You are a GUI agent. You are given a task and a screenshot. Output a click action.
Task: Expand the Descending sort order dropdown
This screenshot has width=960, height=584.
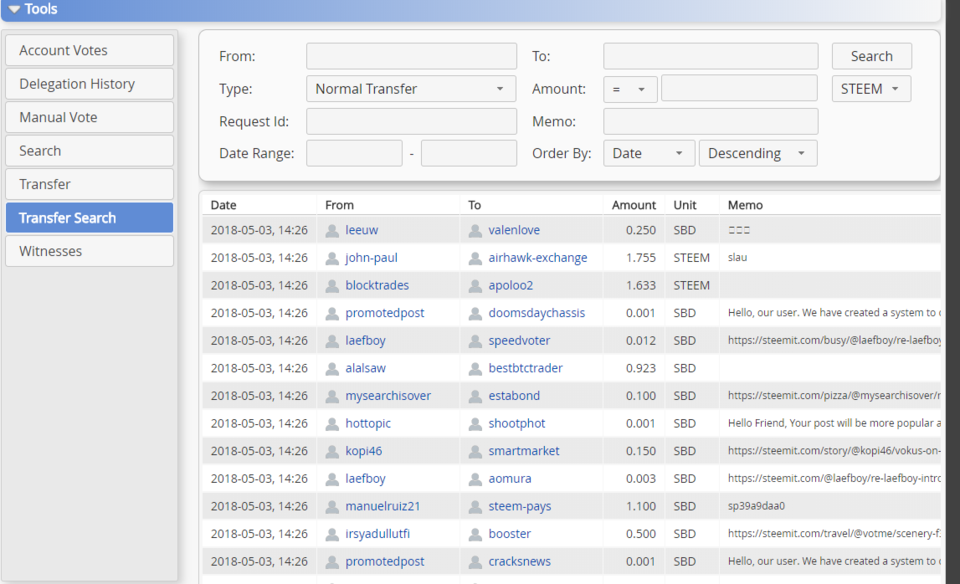point(757,153)
